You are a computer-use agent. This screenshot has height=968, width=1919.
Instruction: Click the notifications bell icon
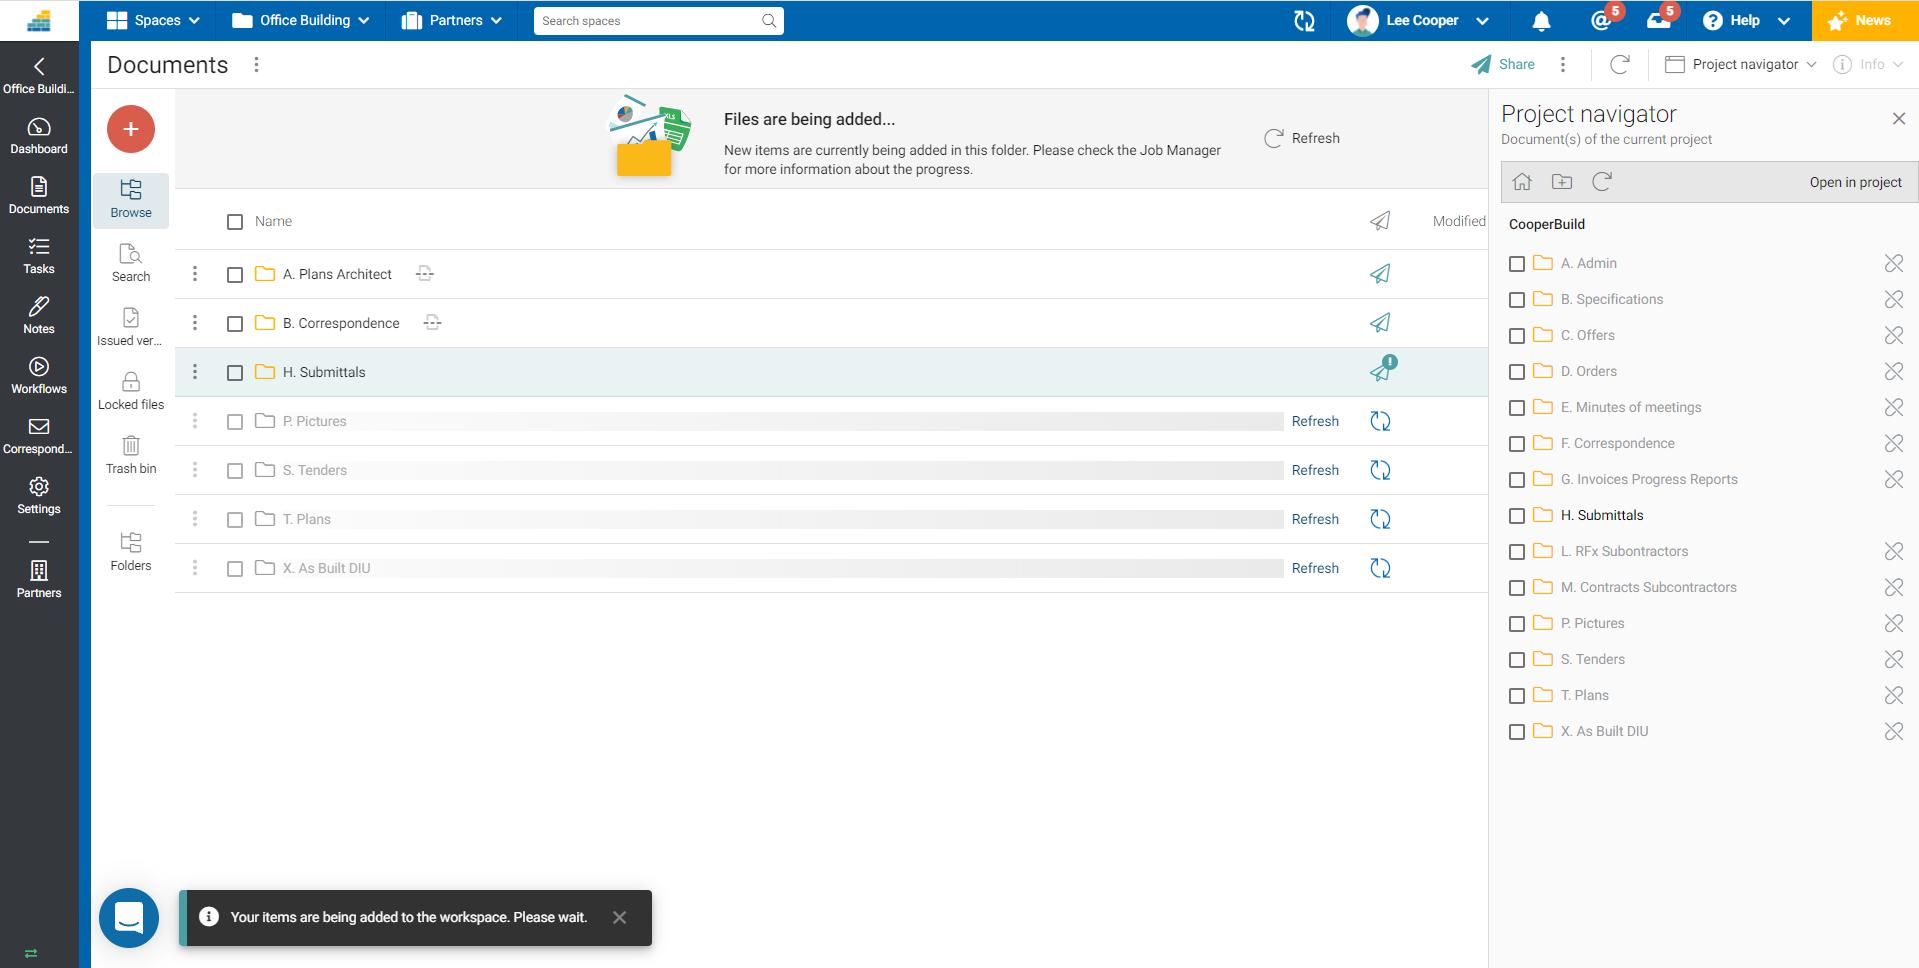[1541, 21]
